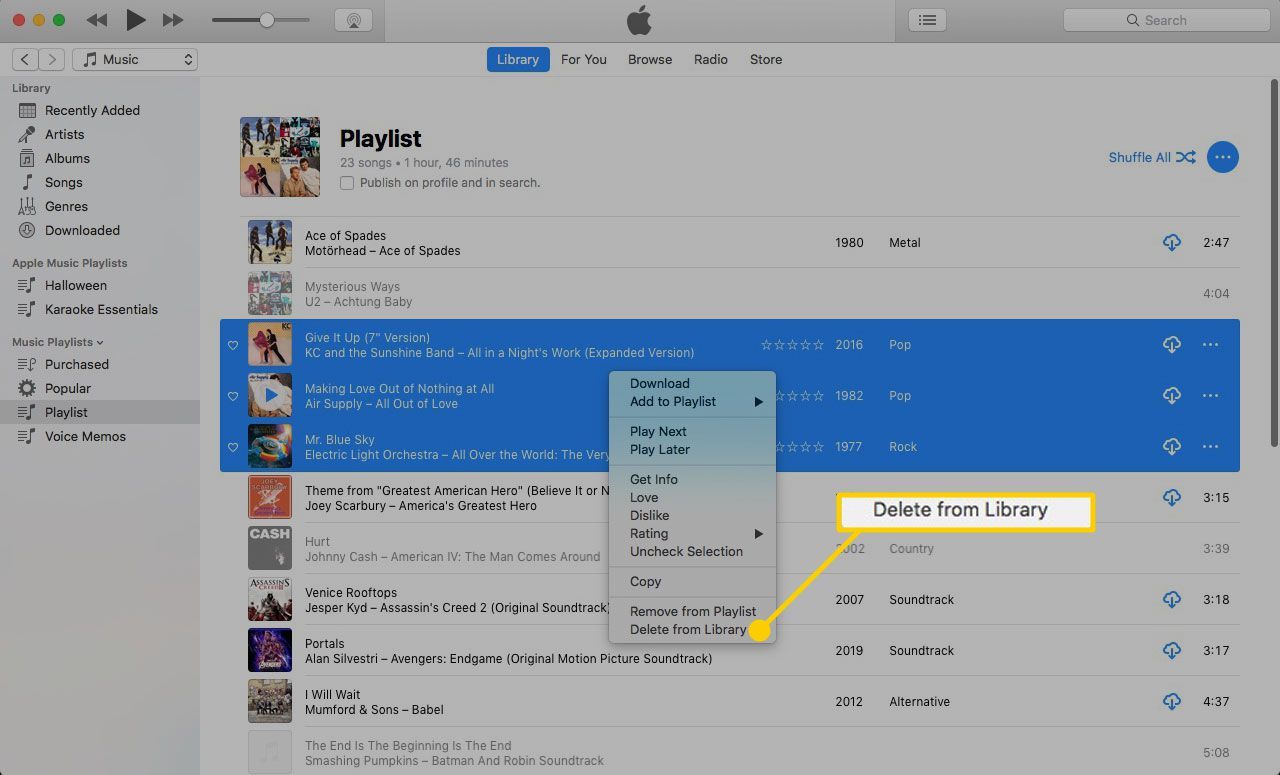The image size is (1280, 775).
Task: Skip ahead with the fast-forward button
Action: 173,20
